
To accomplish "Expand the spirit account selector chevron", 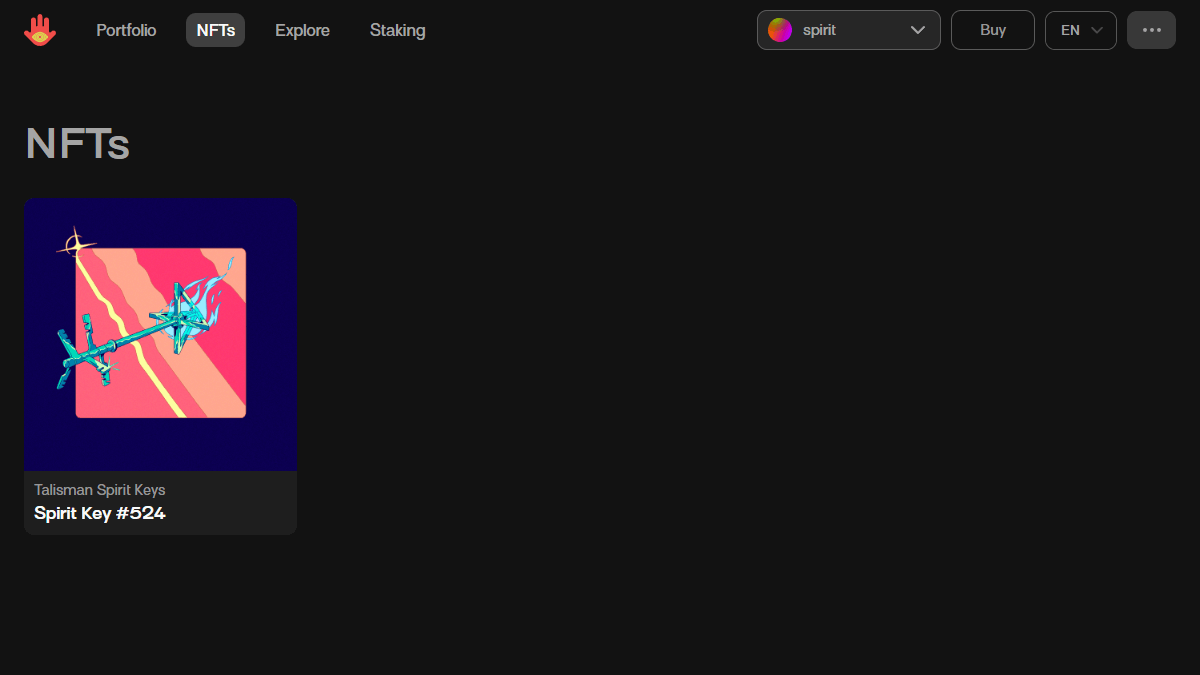I will click(918, 30).
